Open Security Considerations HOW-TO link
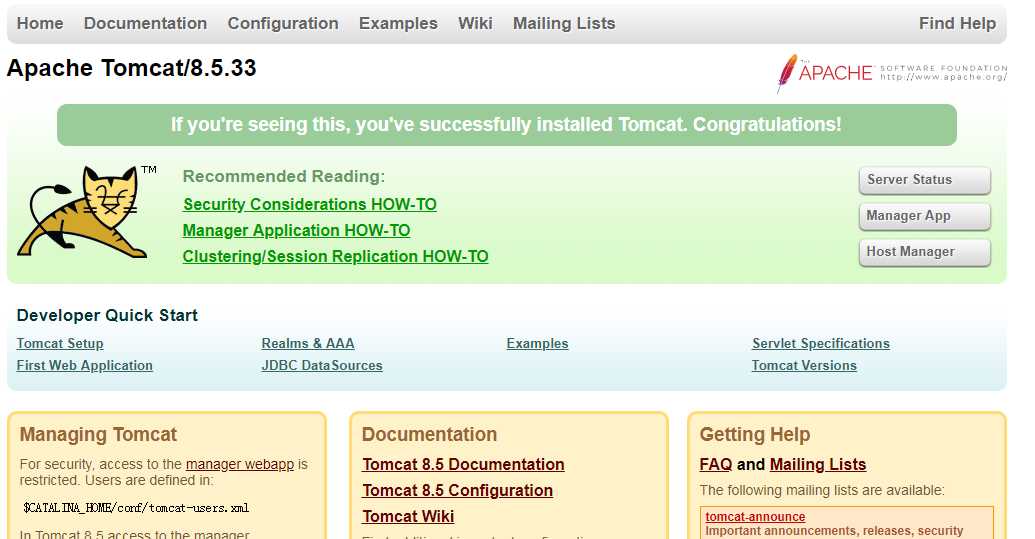 pos(310,204)
